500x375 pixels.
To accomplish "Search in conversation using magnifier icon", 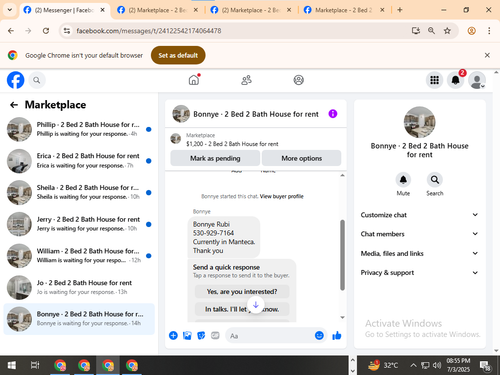I will [435, 180].
